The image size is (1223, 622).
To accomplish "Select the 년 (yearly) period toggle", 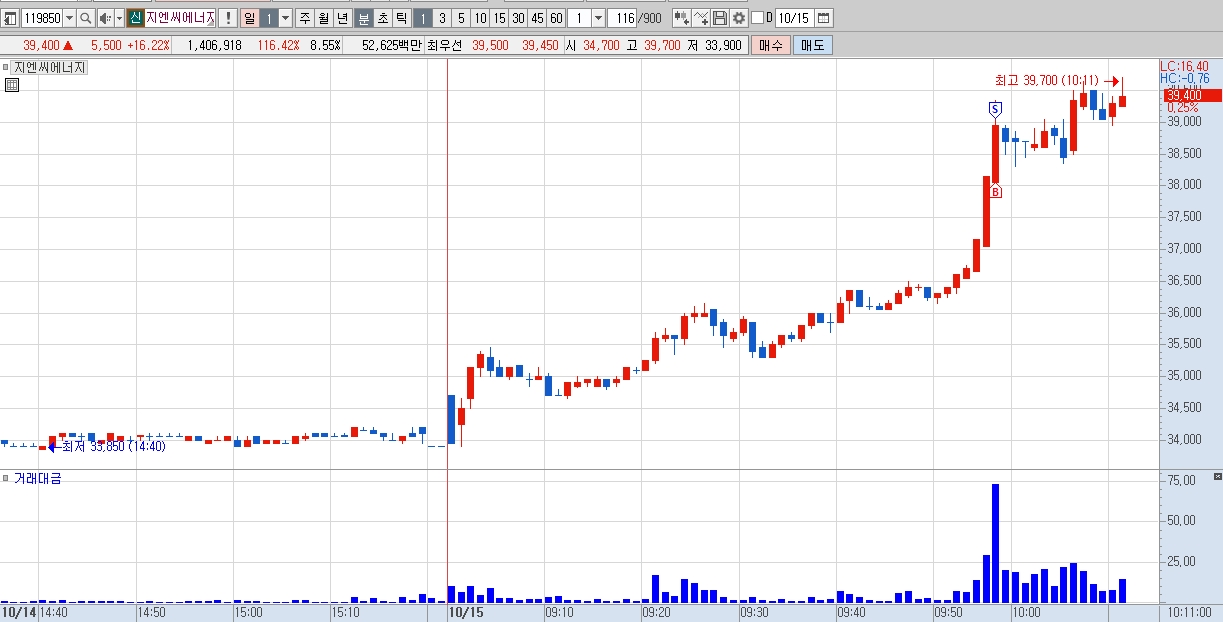I will click(342, 18).
